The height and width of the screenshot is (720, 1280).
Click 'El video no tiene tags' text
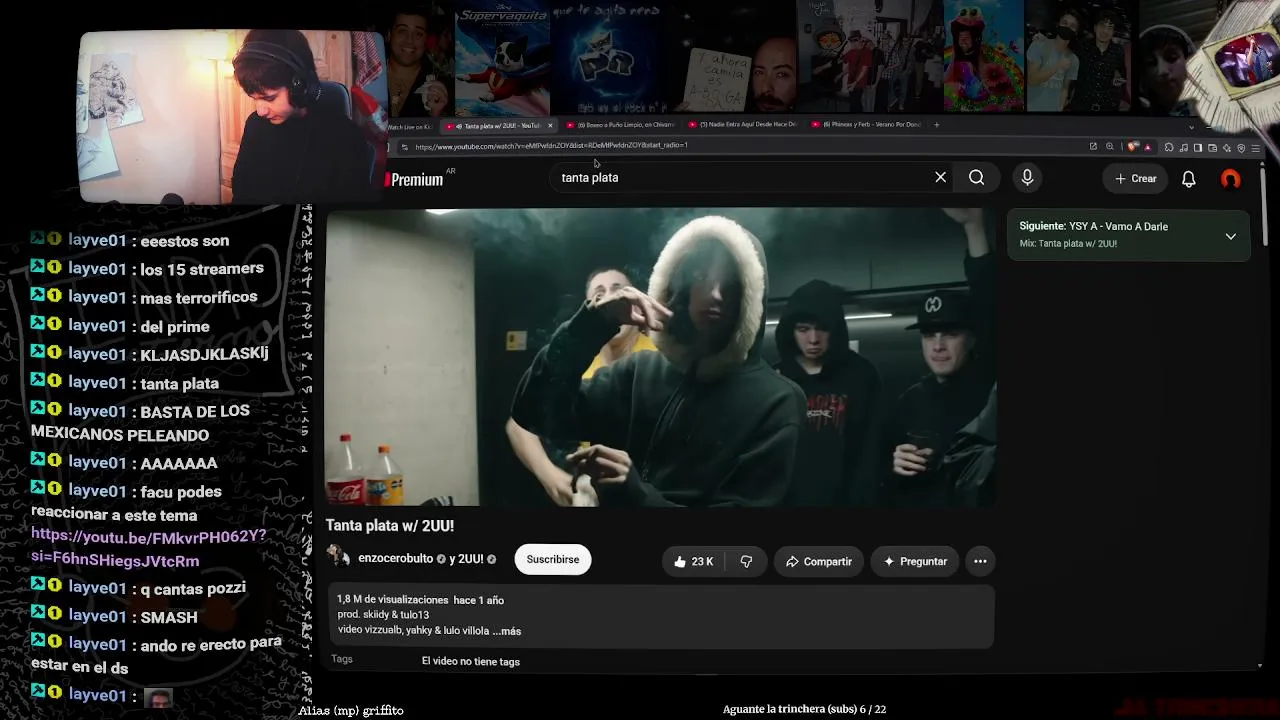(471, 662)
